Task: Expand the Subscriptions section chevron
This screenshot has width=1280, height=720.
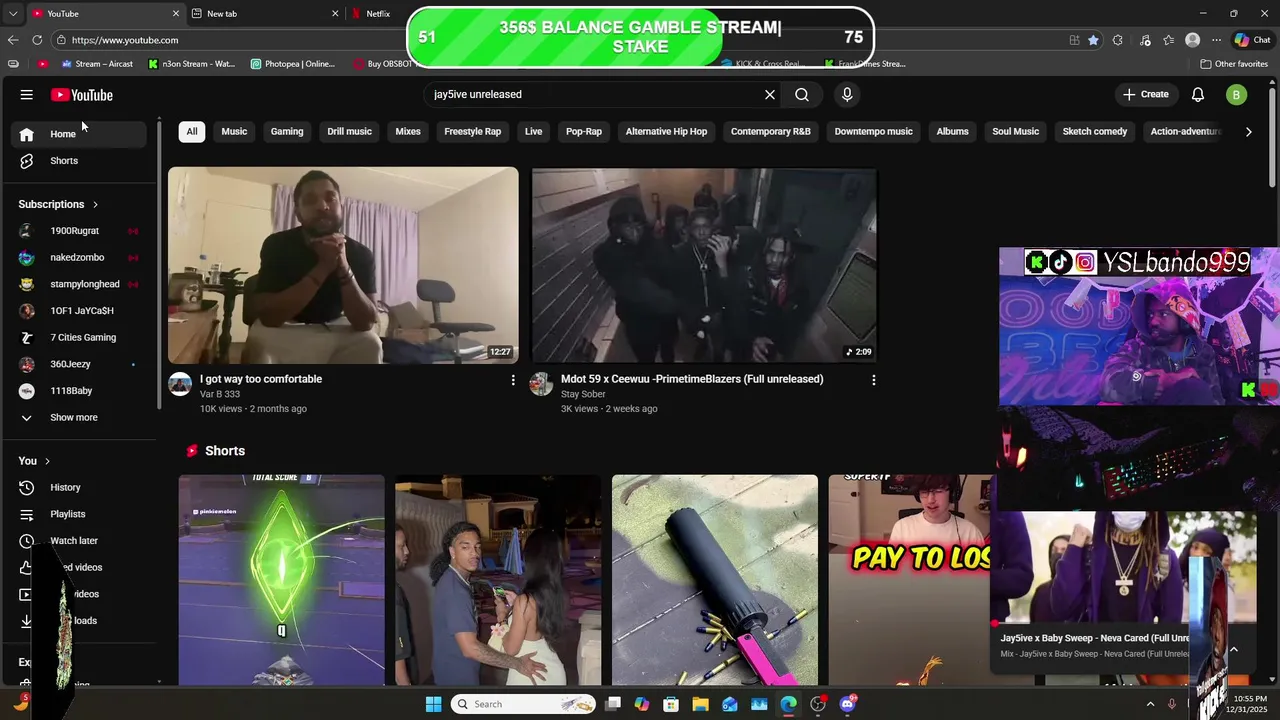Action: click(x=95, y=204)
